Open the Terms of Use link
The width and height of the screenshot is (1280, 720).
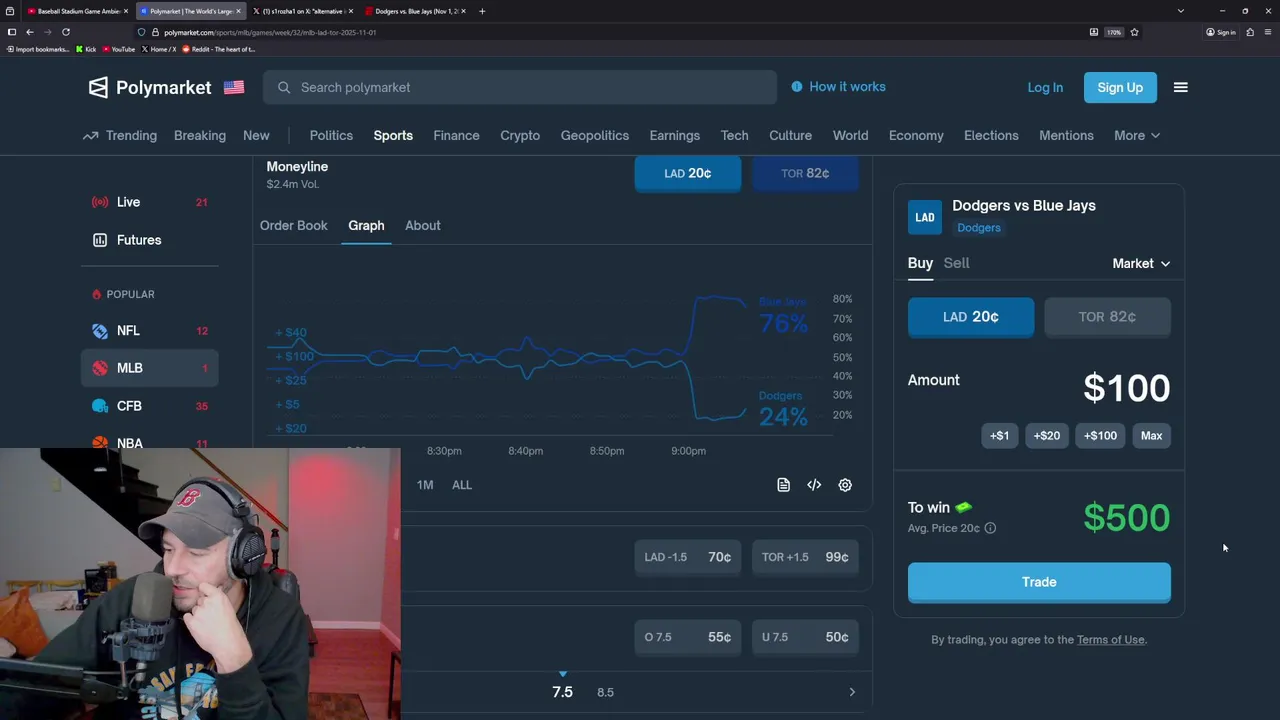coord(1110,640)
